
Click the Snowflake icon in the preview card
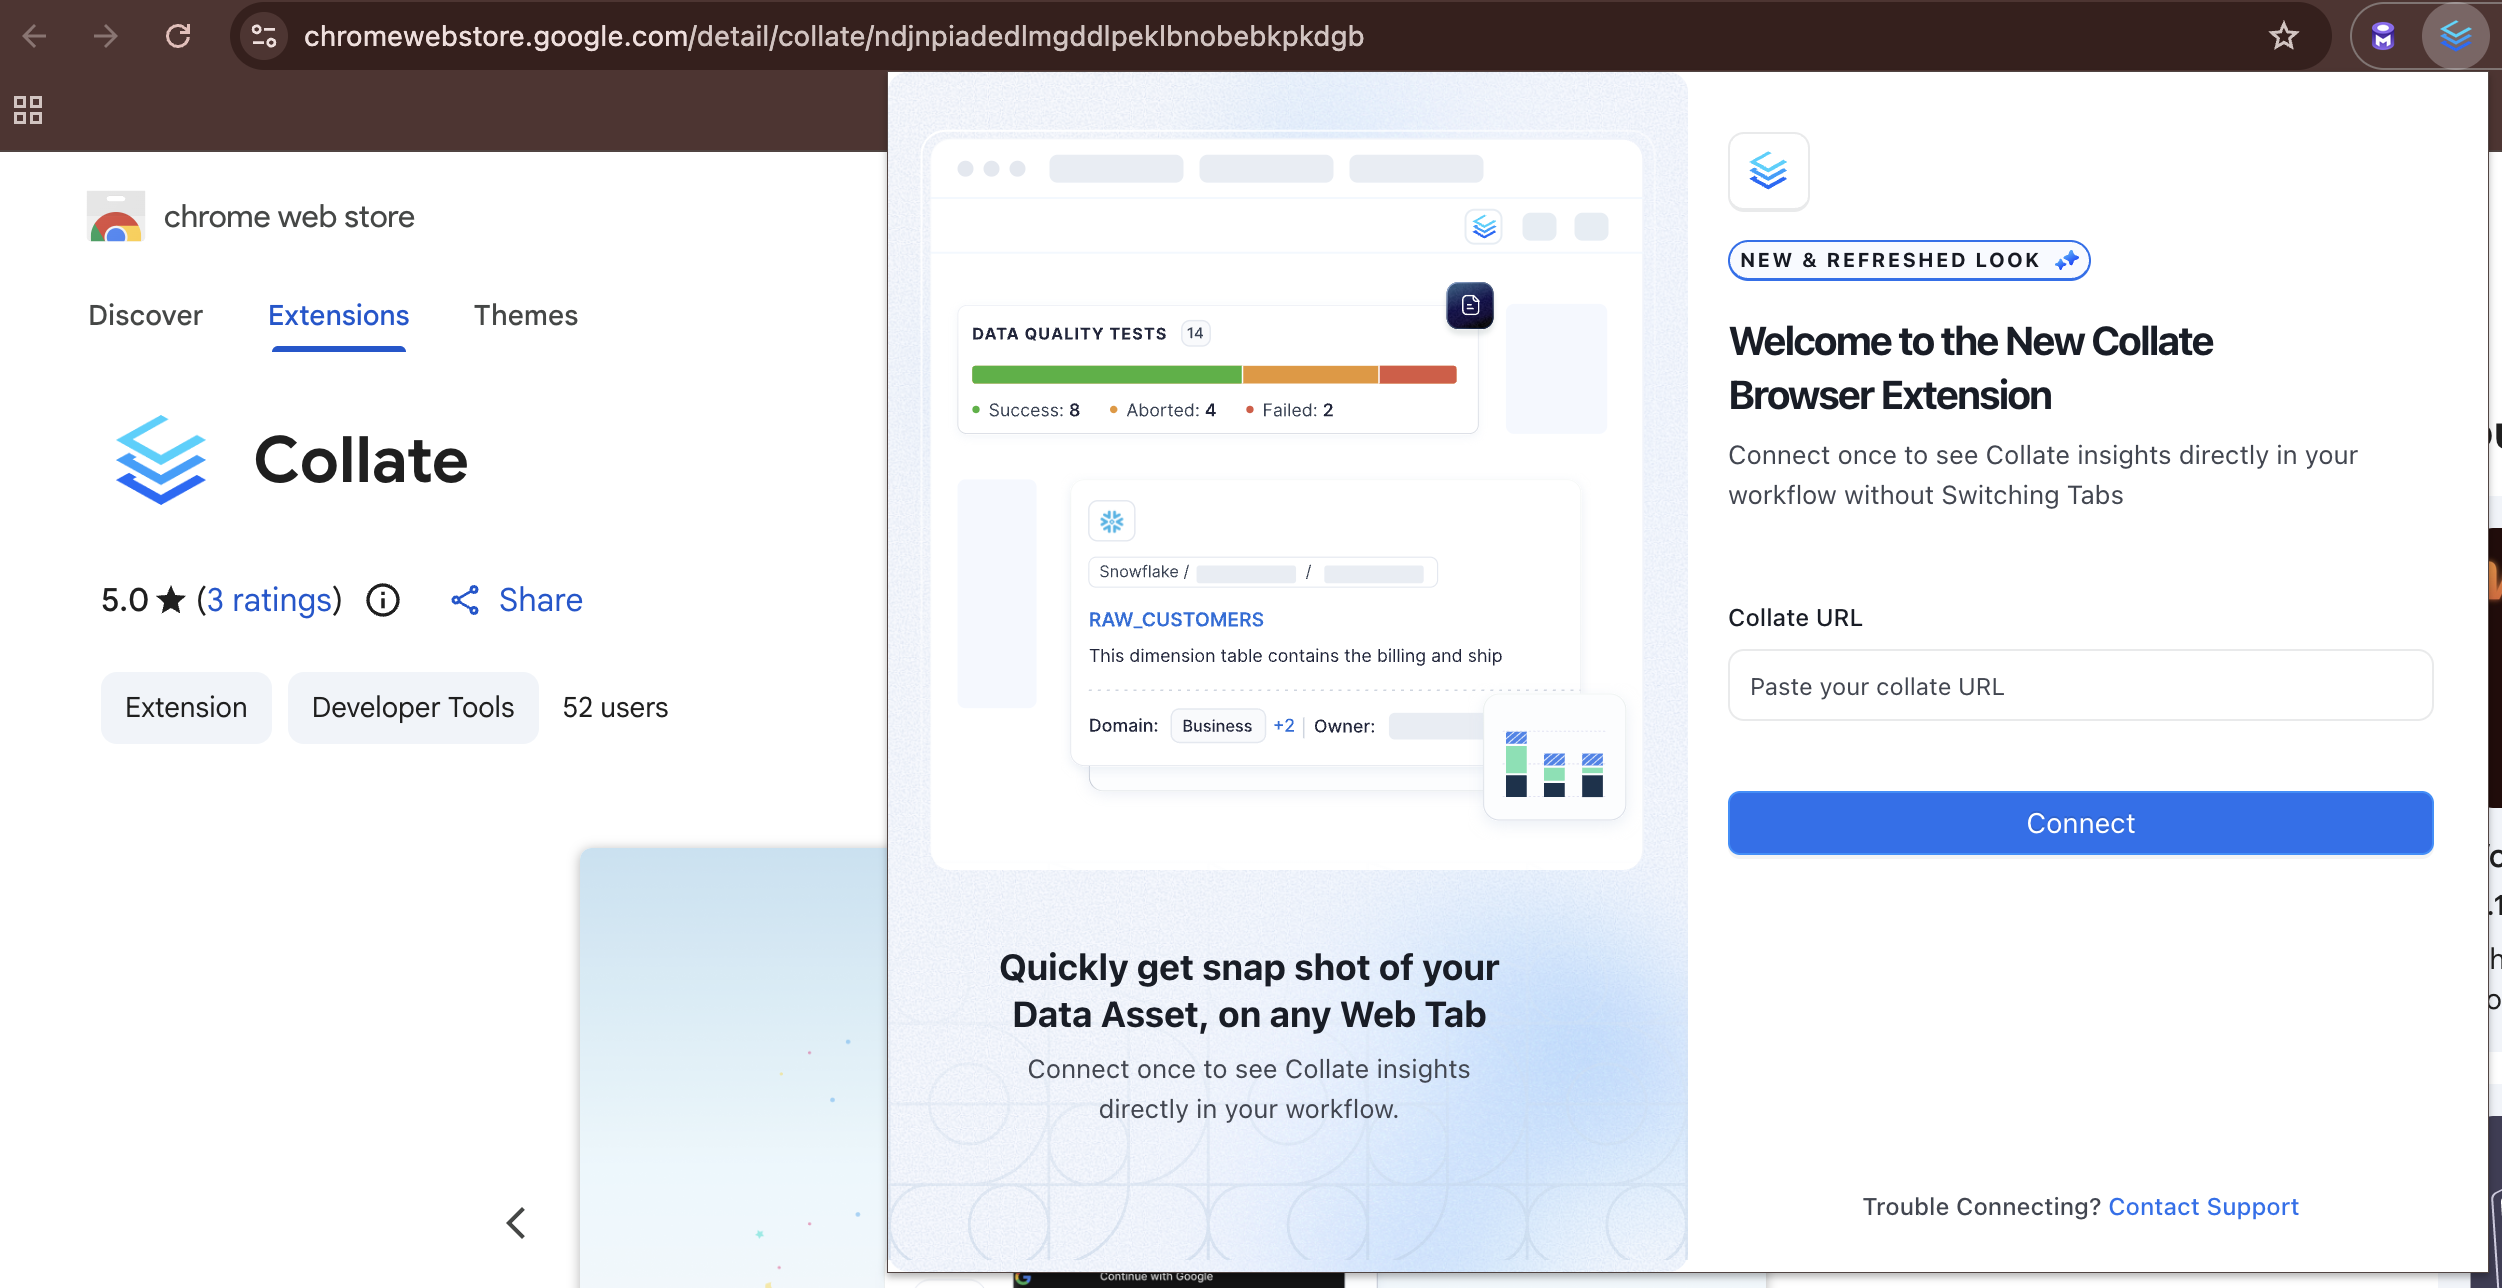coord(1111,521)
